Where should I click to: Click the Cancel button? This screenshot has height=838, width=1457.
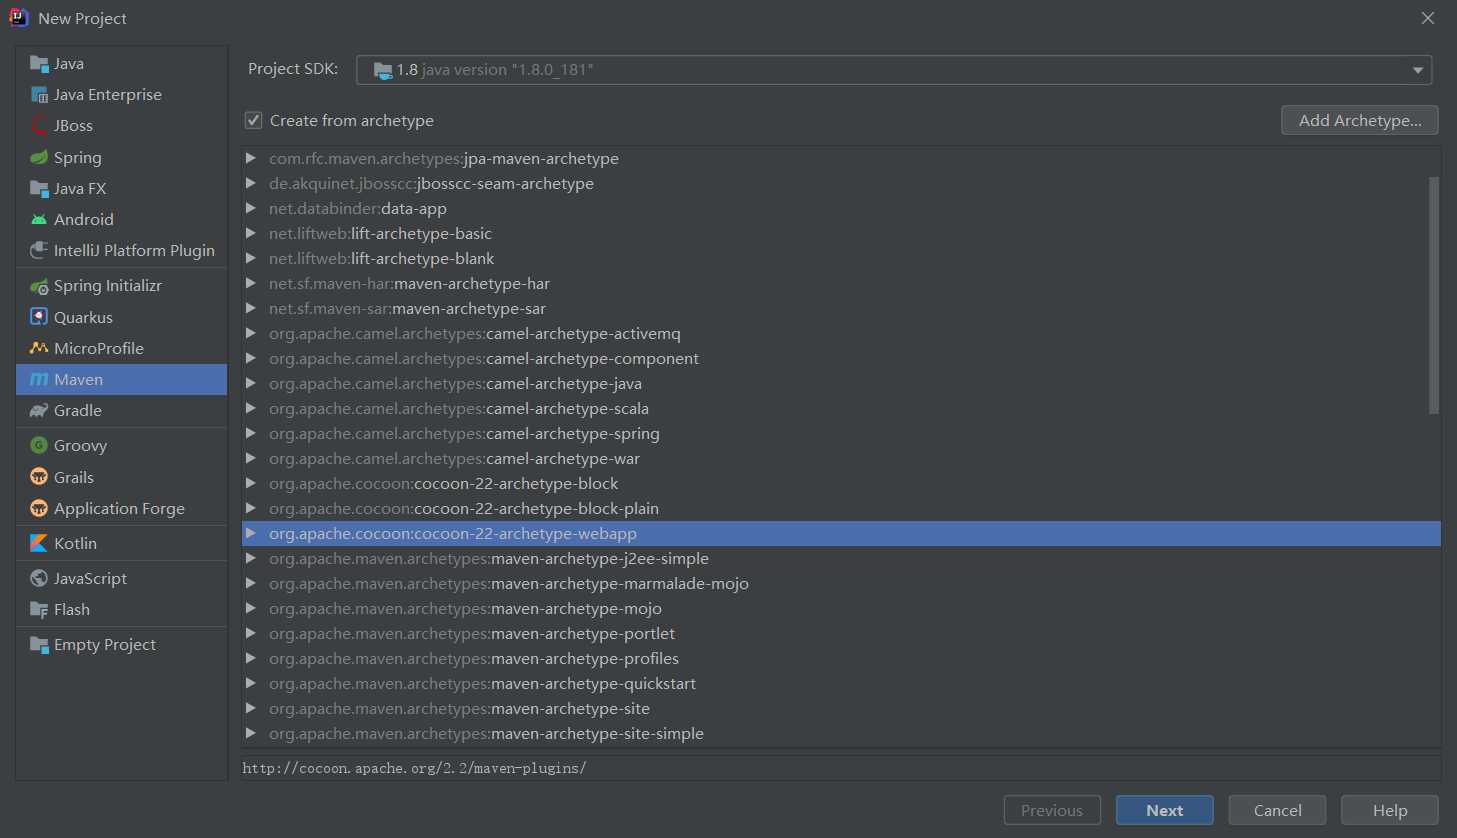(x=1278, y=810)
